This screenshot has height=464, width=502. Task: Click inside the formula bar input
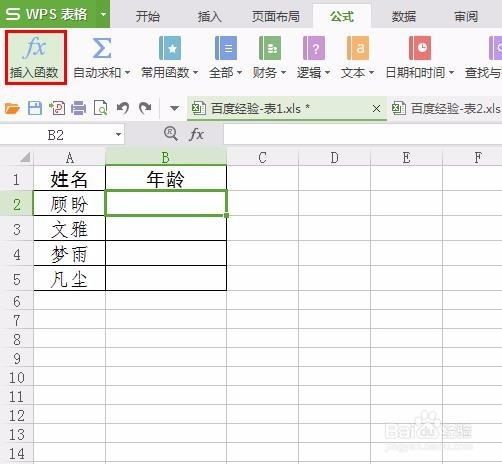point(363,135)
